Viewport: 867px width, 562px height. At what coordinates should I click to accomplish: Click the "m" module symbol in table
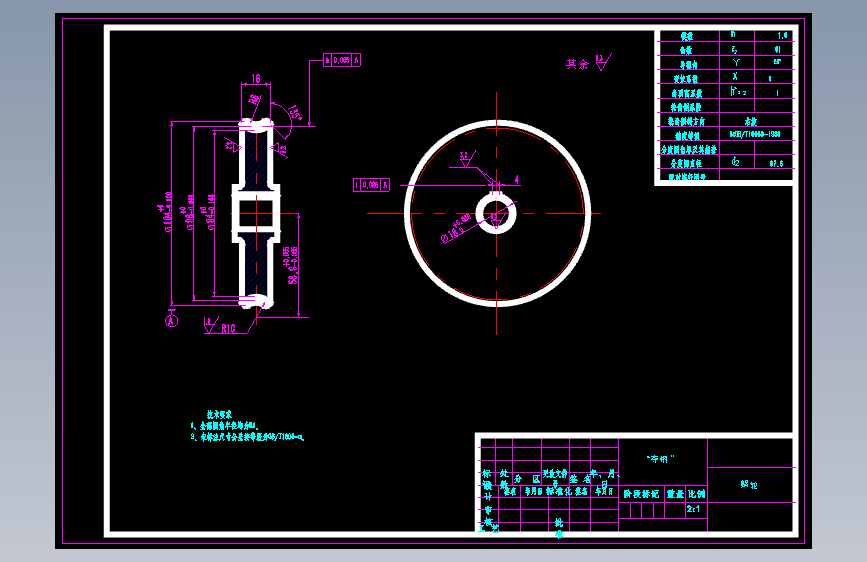point(733,34)
